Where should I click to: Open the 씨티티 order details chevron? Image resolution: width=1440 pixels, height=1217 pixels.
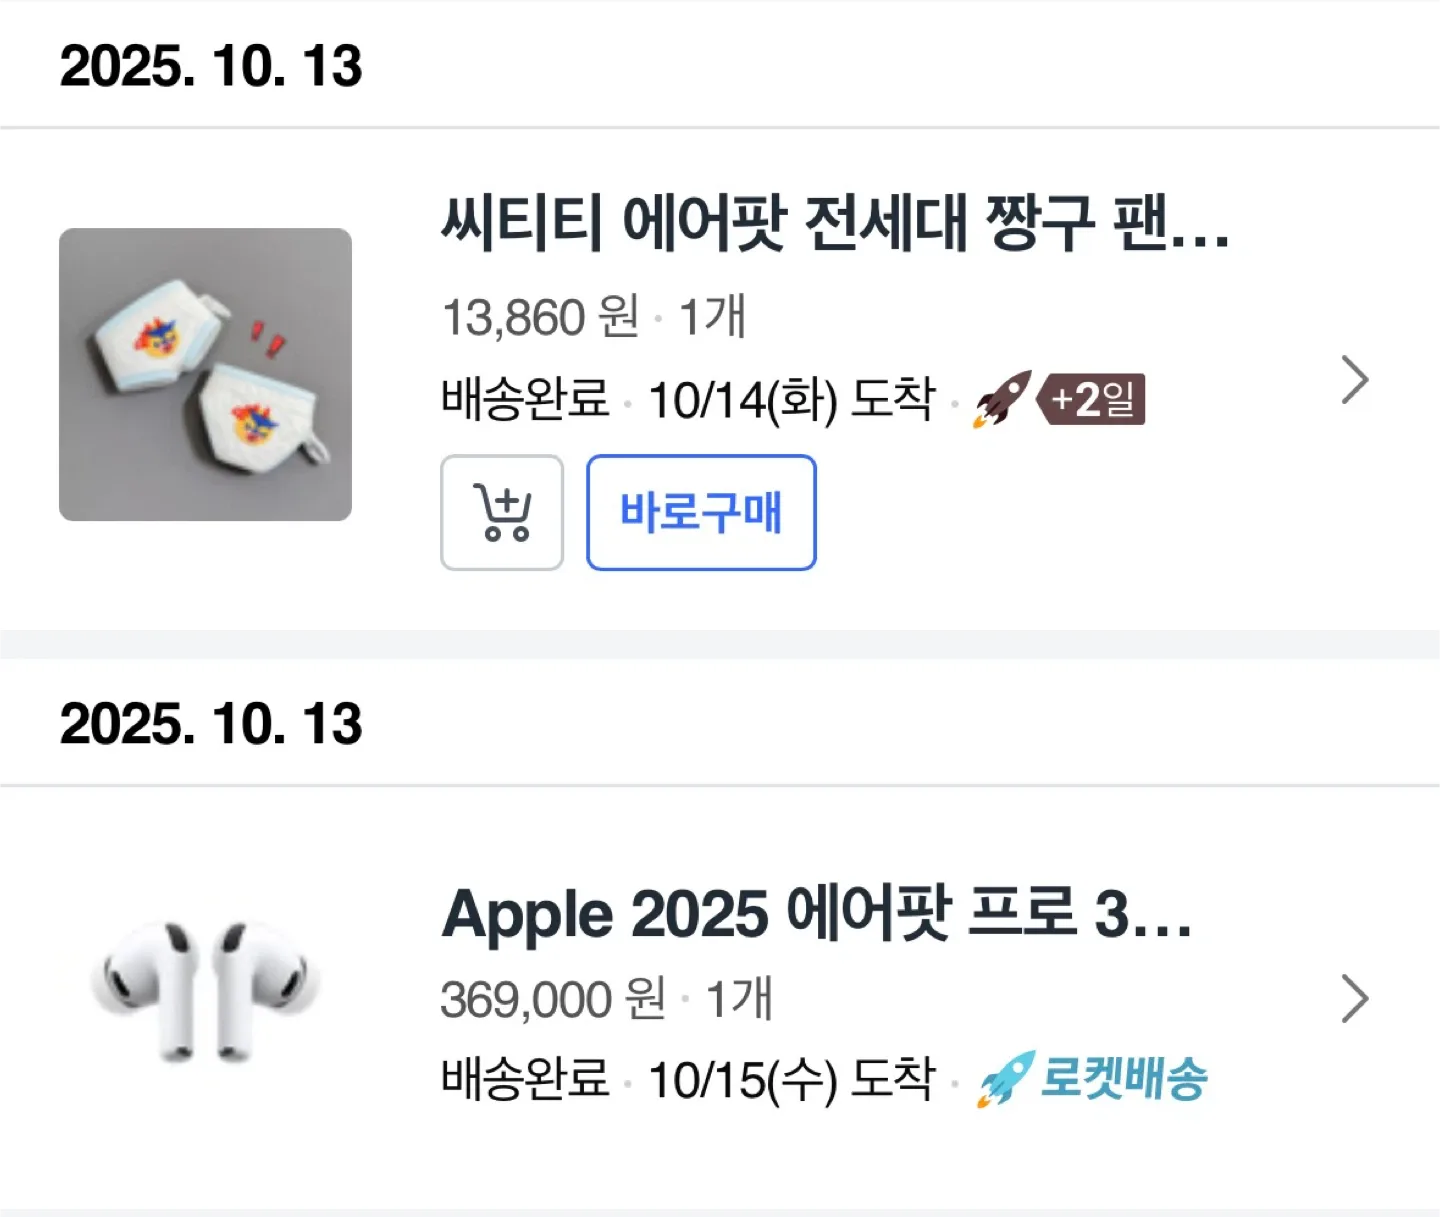click(1354, 380)
